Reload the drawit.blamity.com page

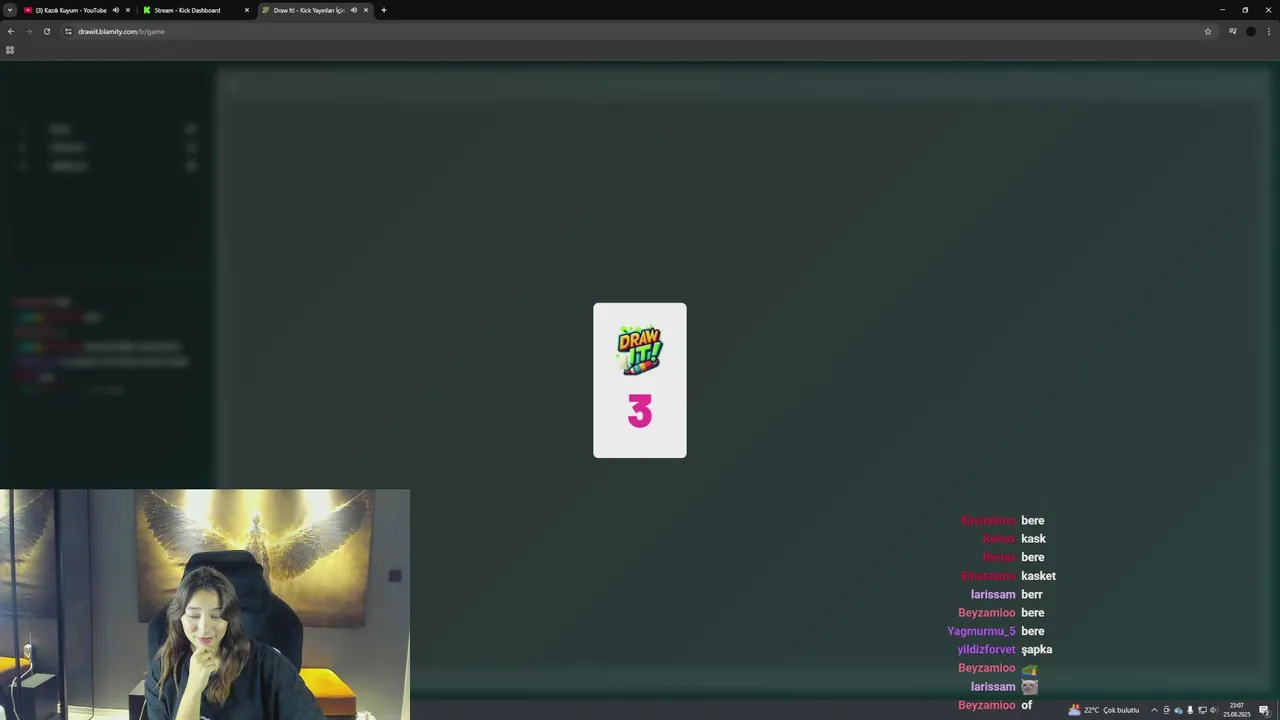click(46, 31)
